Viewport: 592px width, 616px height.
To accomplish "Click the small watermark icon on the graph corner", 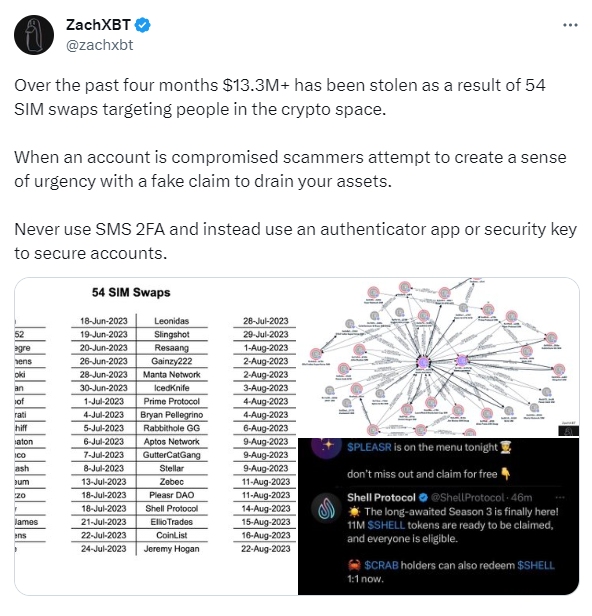I will coord(568,431).
